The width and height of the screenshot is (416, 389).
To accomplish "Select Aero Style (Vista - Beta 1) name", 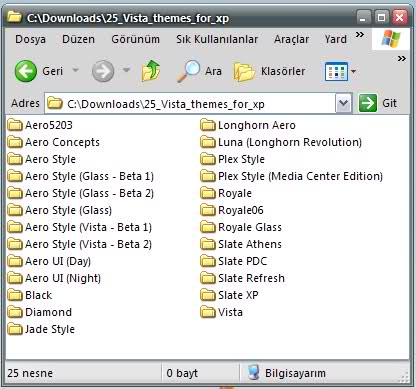I will pyautogui.click(x=88, y=227).
